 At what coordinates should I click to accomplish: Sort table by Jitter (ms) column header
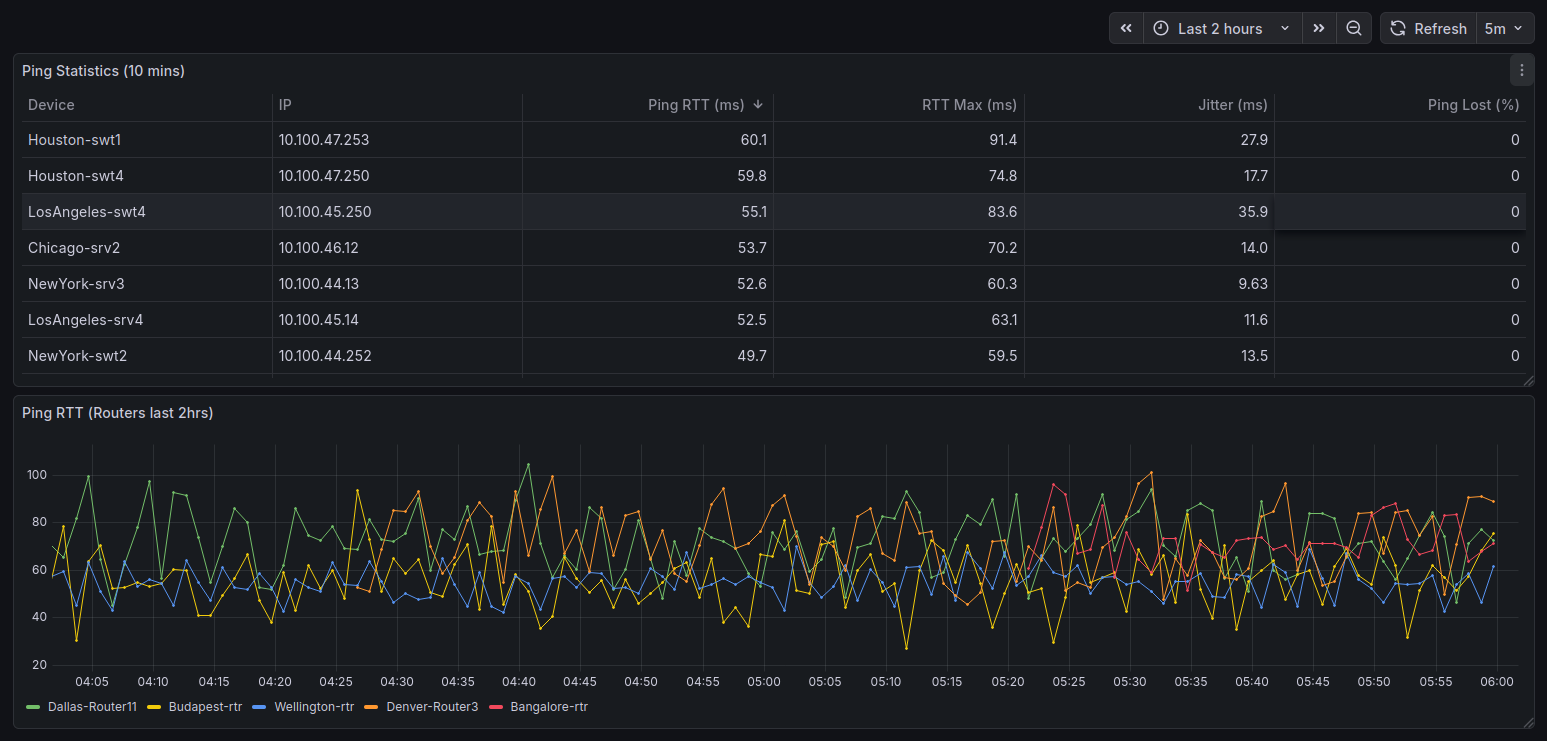click(1232, 105)
